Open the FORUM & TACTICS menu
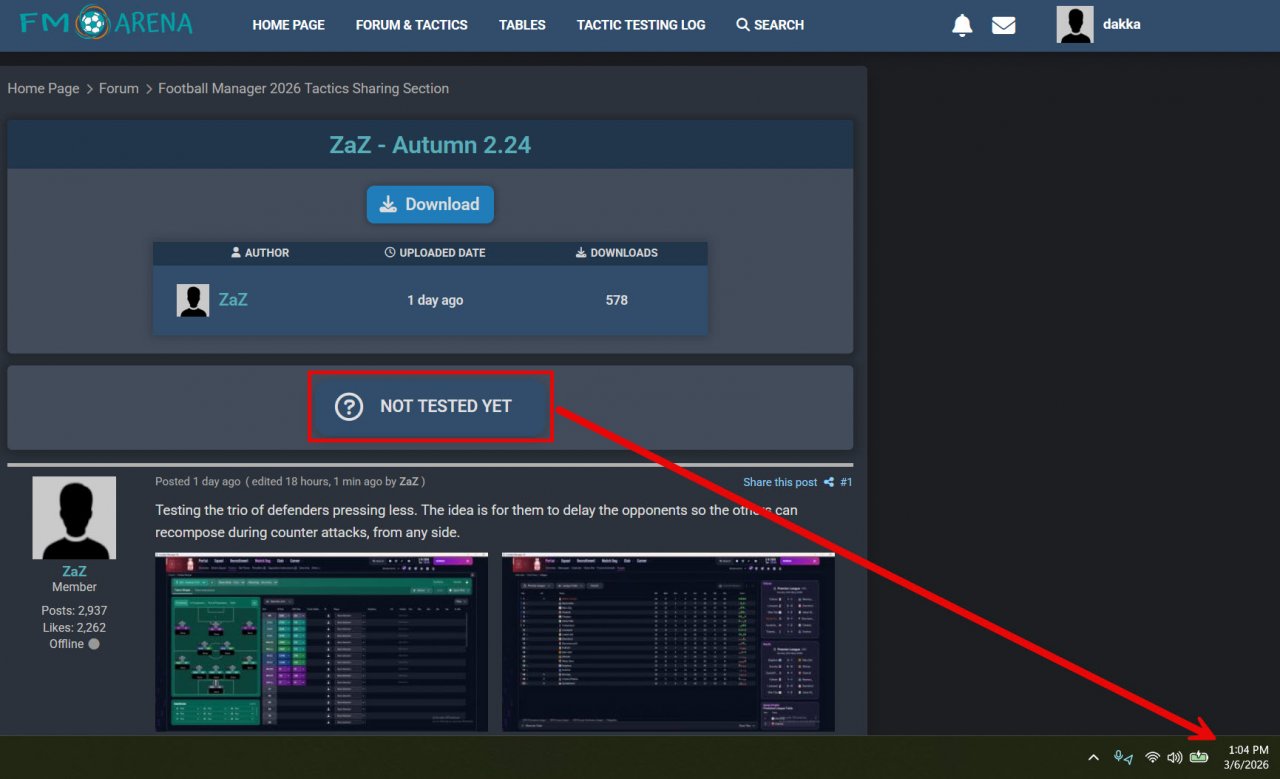1280x779 pixels. point(412,25)
